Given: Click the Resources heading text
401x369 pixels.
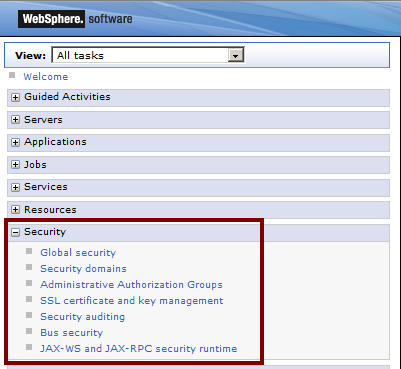Looking at the screenshot, I should pos(50,210).
